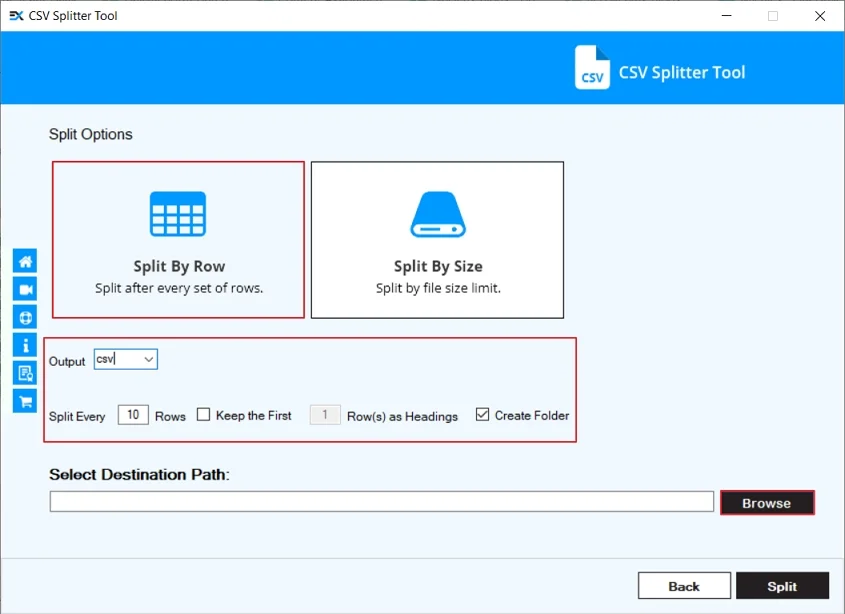The width and height of the screenshot is (845, 614).
Task: Click the Browse button
Action: (767, 503)
